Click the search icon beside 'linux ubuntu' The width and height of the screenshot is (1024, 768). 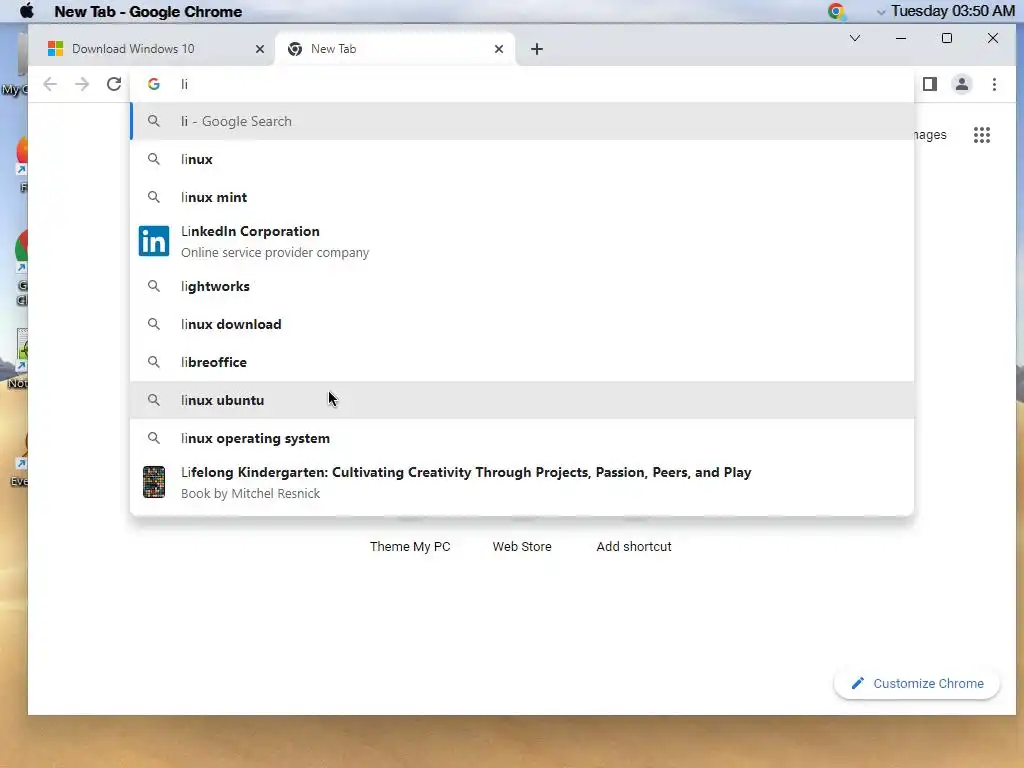[154, 400]
